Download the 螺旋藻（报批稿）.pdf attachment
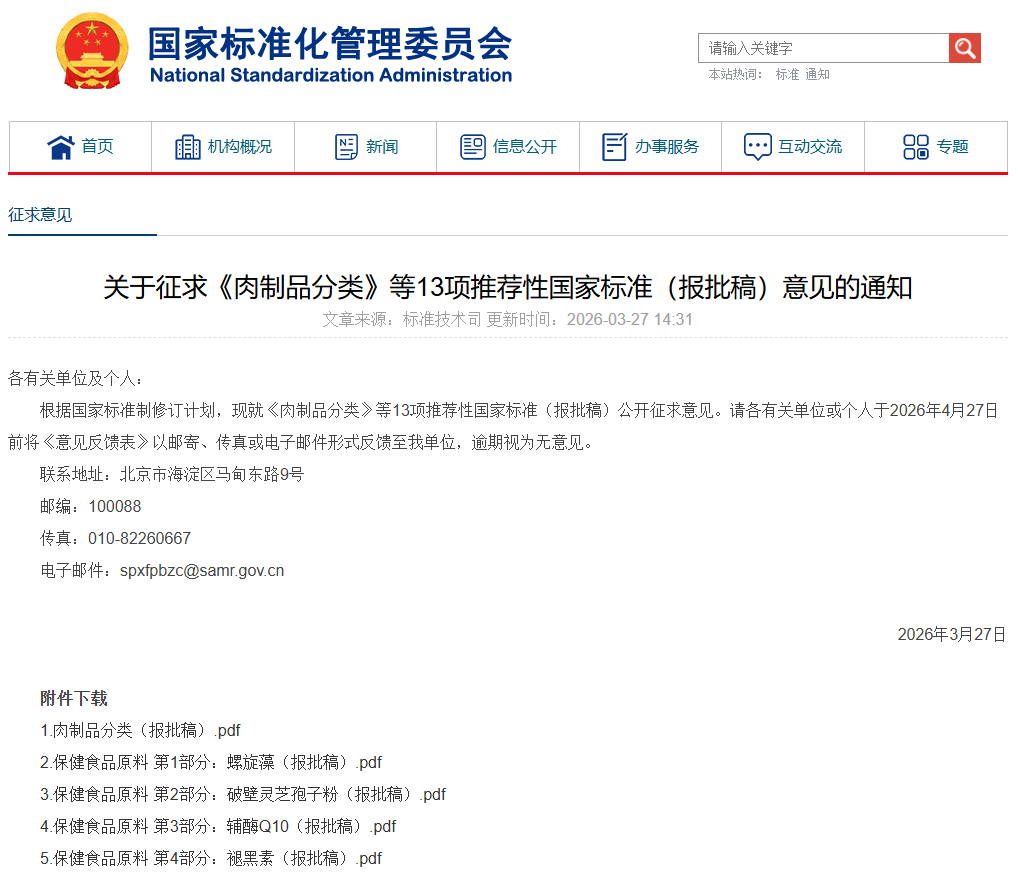1018x874 pixels. click(x=211, y=762)
